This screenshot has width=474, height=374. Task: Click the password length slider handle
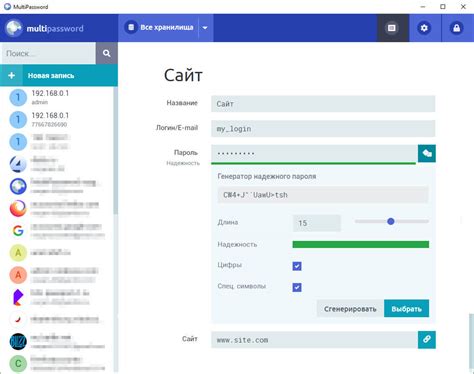[x=391, y=221]
